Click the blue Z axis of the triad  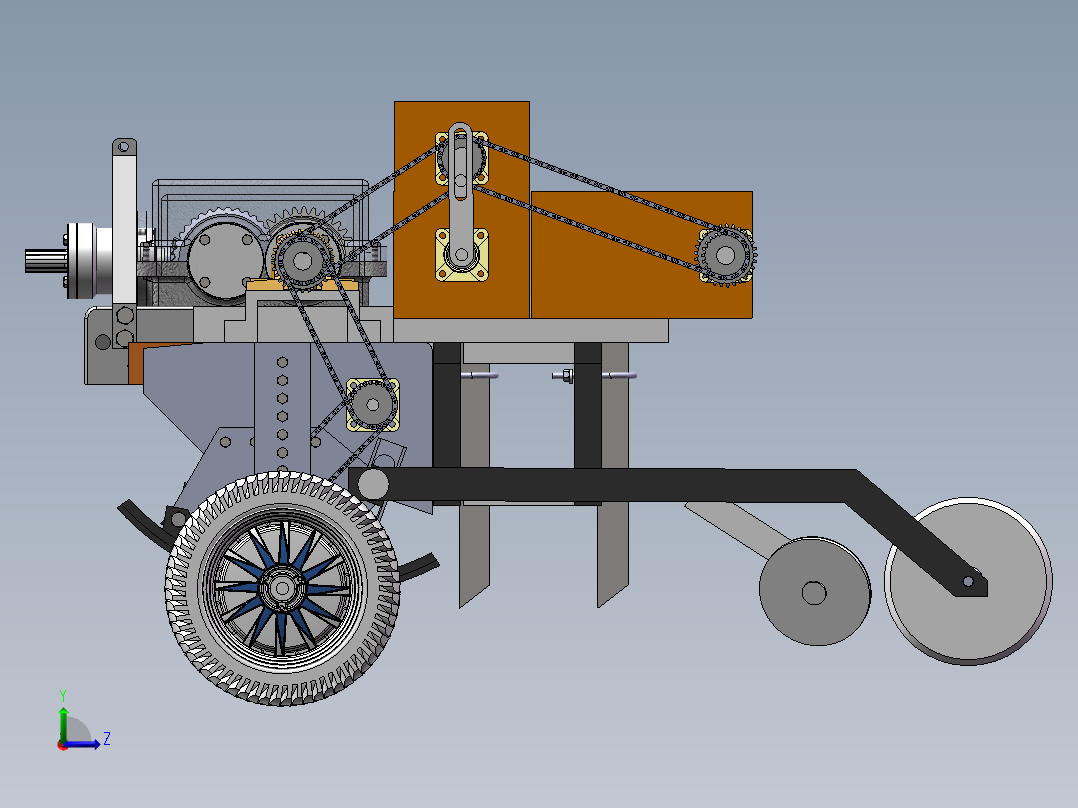coord(82,744)
